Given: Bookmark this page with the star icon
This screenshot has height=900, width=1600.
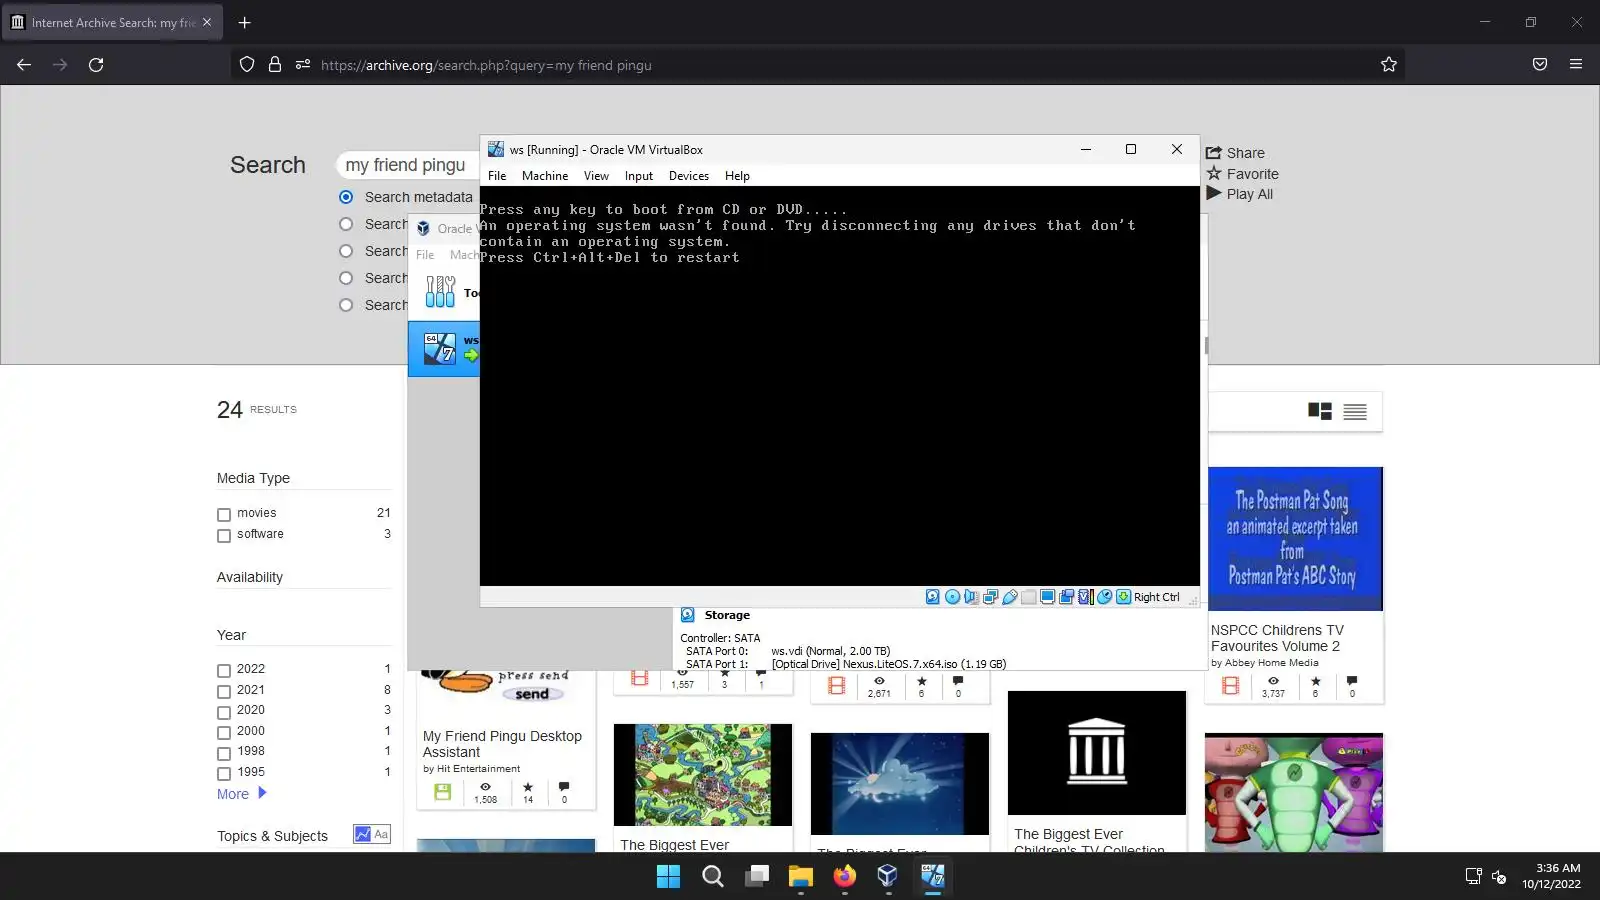Looking at the screenshot, I should click(x=1389, y=65).
